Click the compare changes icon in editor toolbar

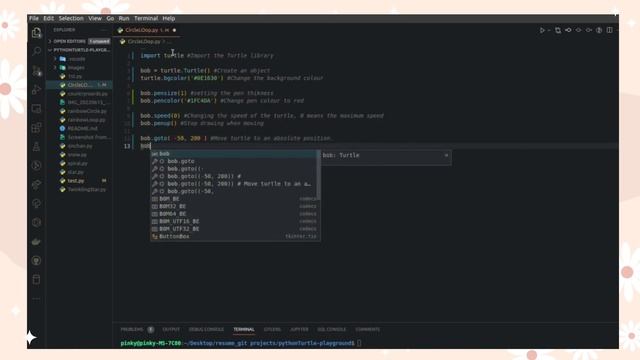point(558,30)
